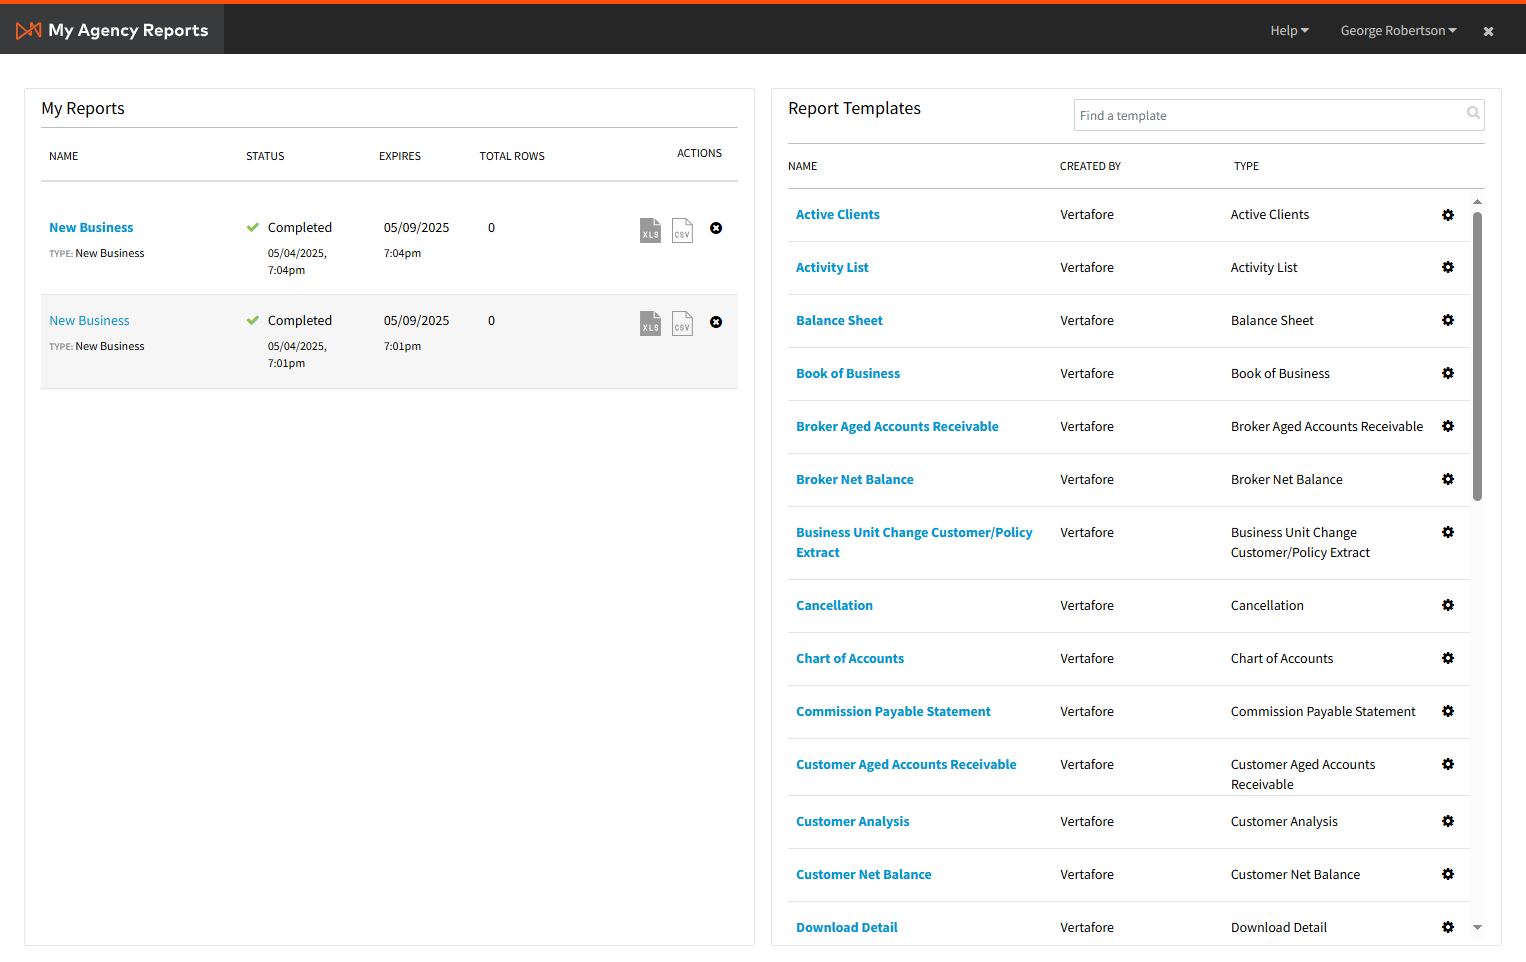
Task: Download CSV for the 7:04pm New Business report
Action: (x=682, y=230)
